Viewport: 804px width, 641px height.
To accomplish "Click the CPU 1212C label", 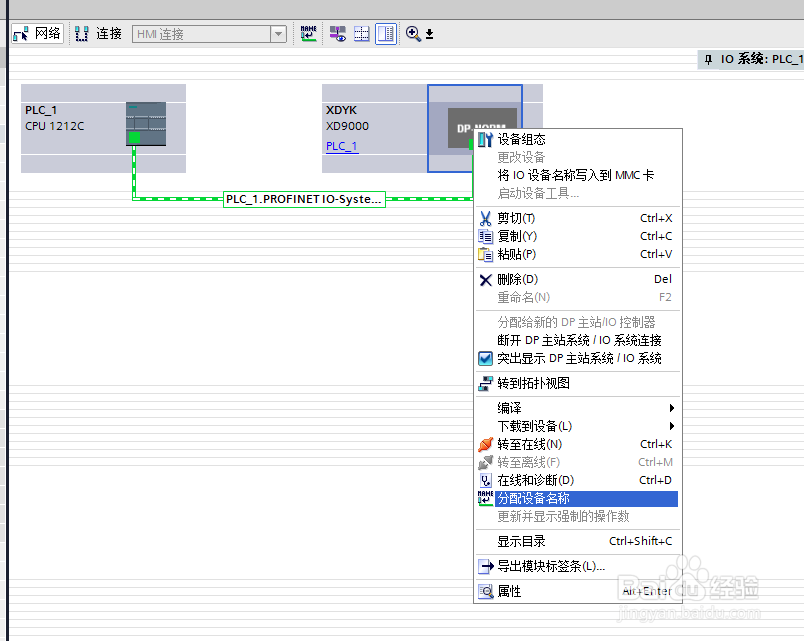I will click(54, 126).
